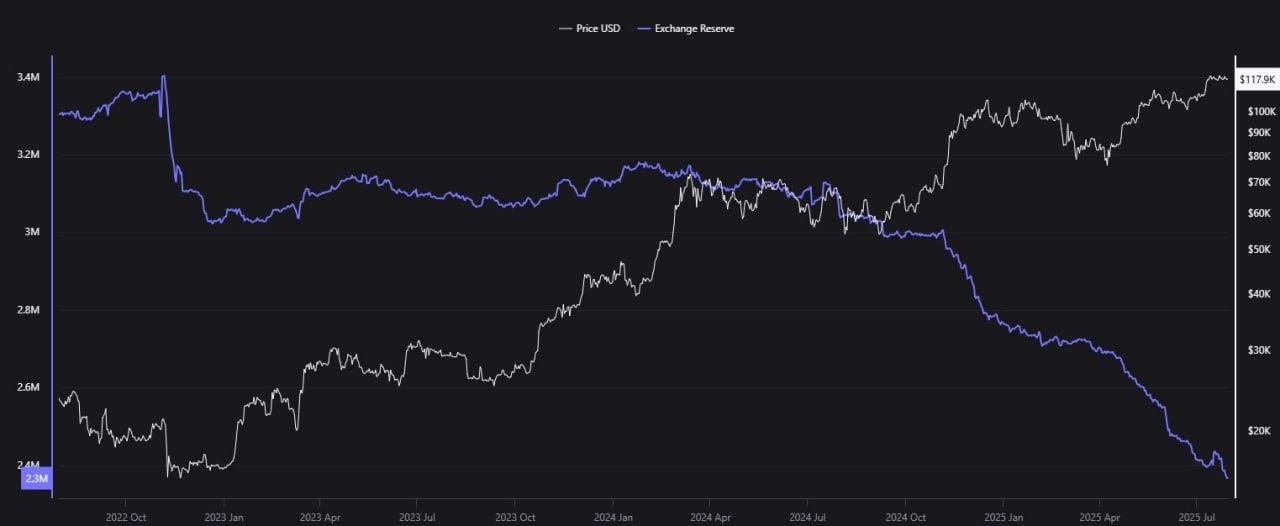Select the $117.9K current price badge

point(1256,79)
